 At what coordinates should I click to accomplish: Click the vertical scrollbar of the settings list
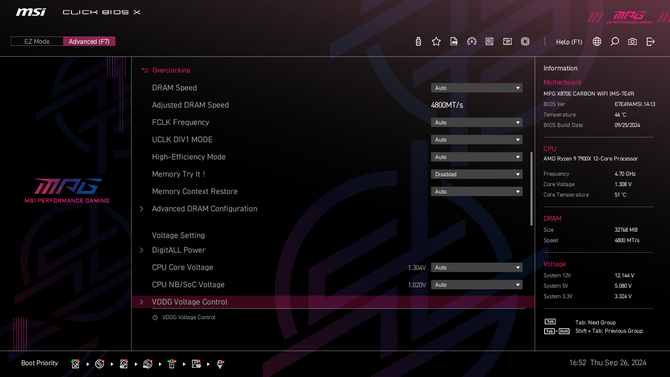[531, 188]
